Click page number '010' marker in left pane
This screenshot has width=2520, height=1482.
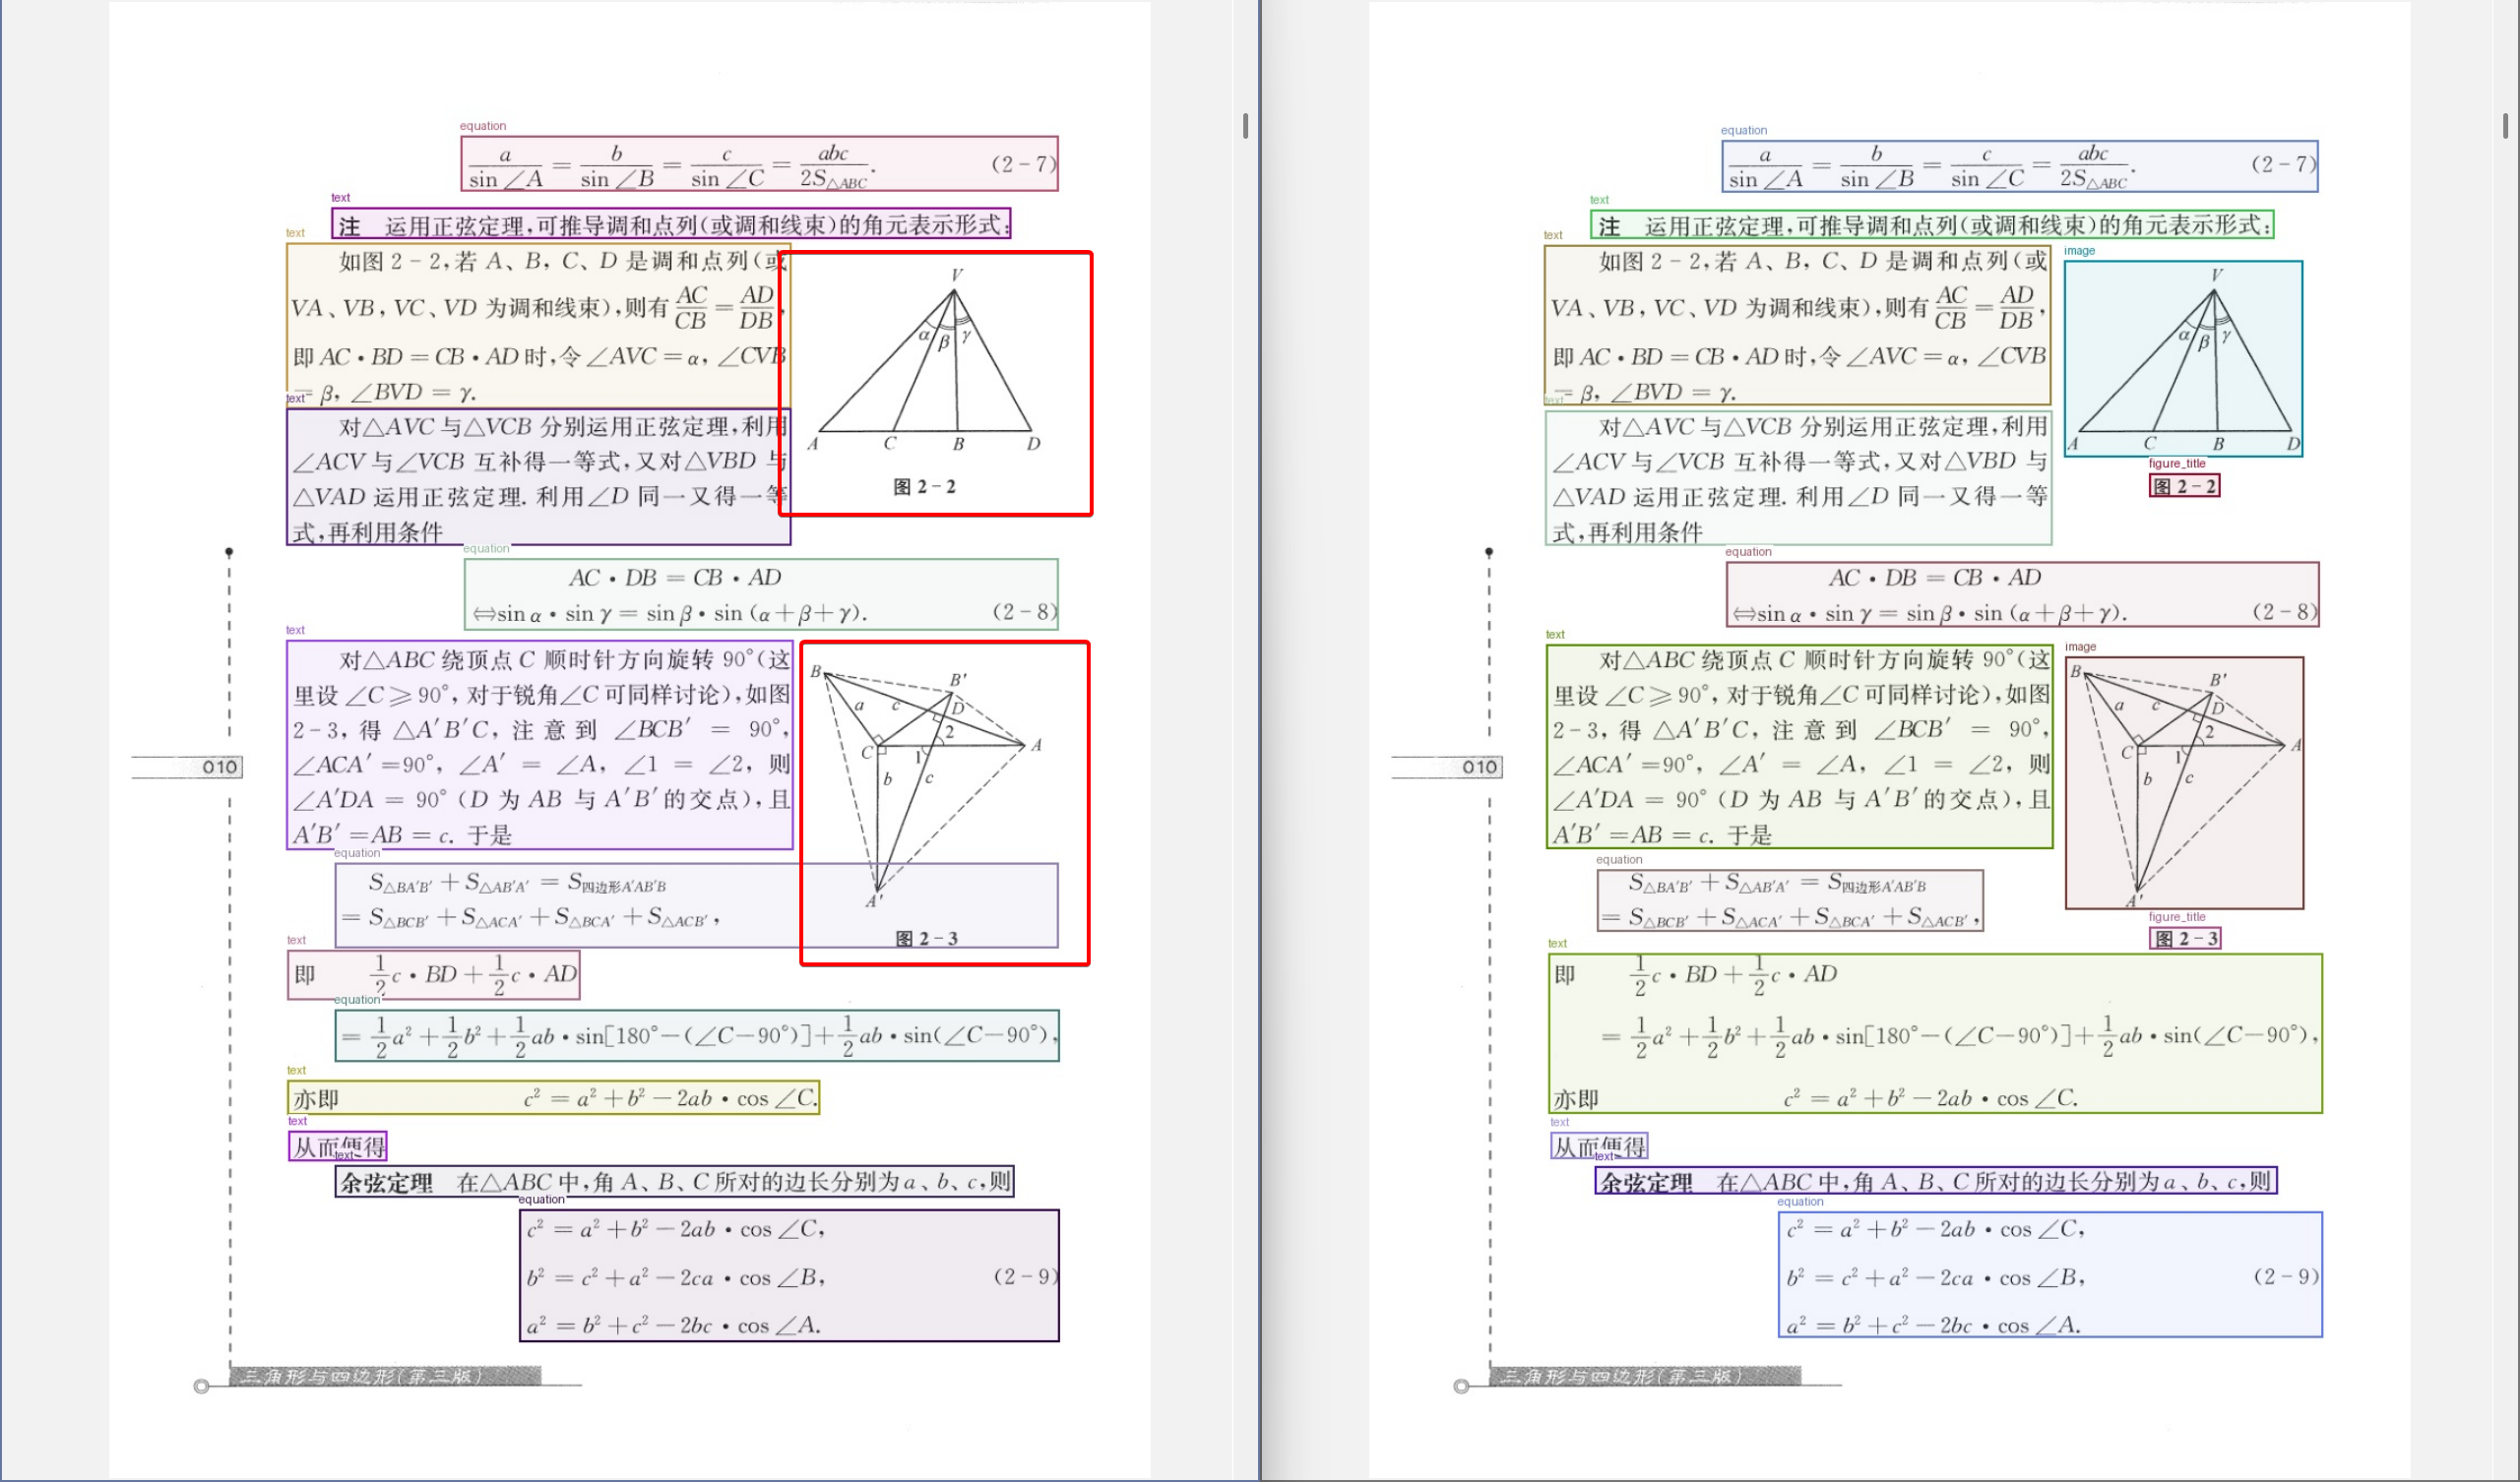click(219, 767)
